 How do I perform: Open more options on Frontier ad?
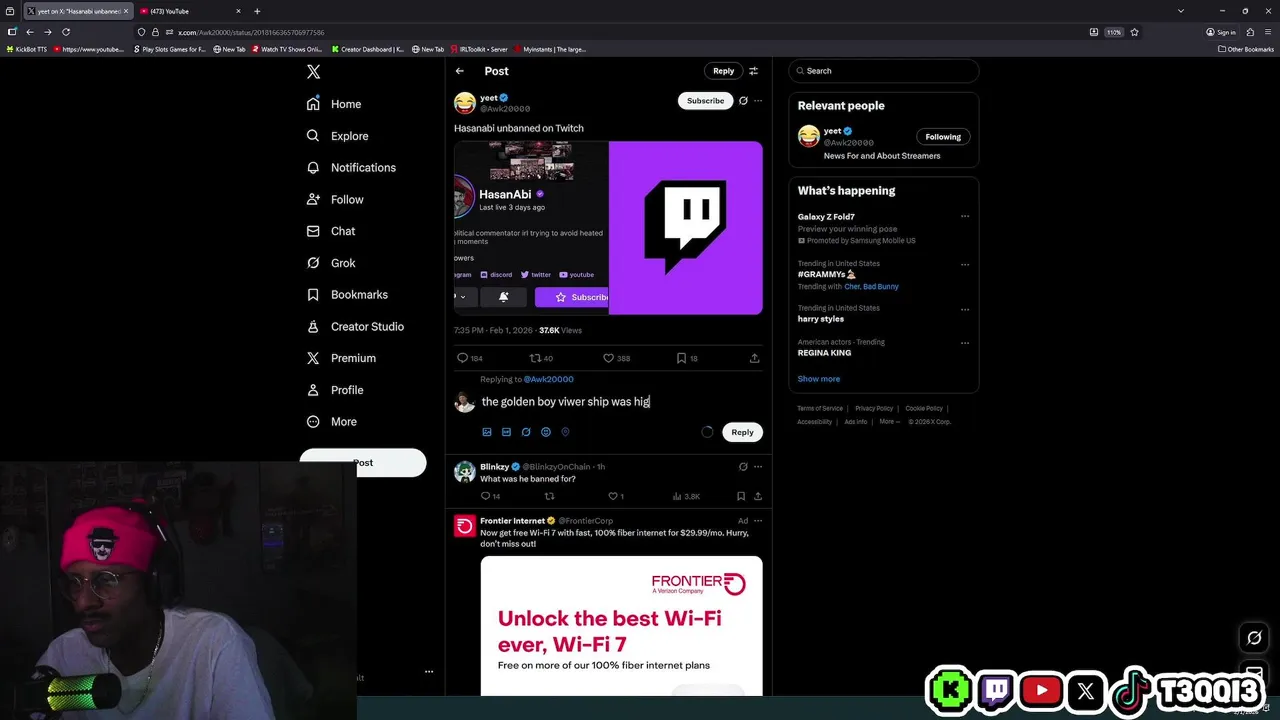[758, 521]
